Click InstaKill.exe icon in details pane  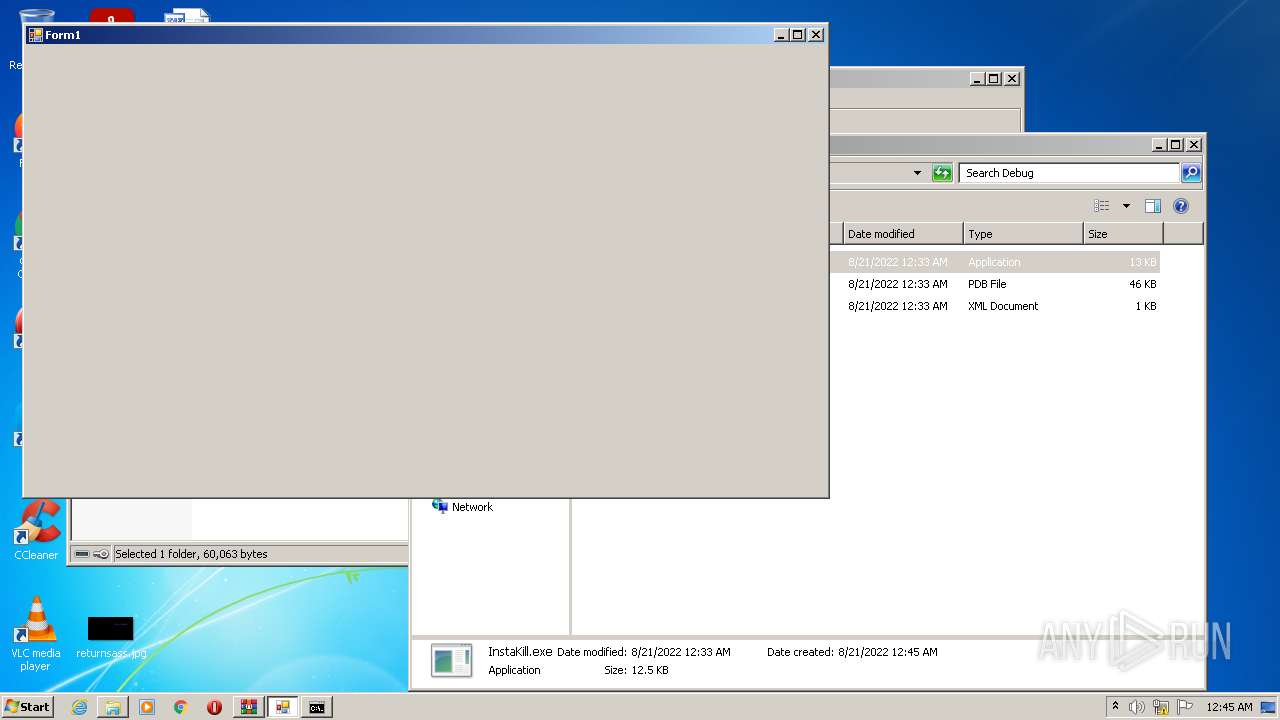tap(451, 661)
